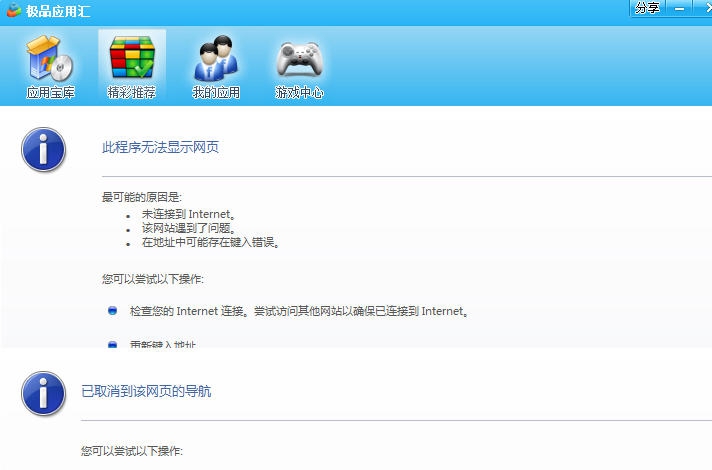Click the 分享 share button
This screenshot has height=470, width=712.
[x=647, y=8]
